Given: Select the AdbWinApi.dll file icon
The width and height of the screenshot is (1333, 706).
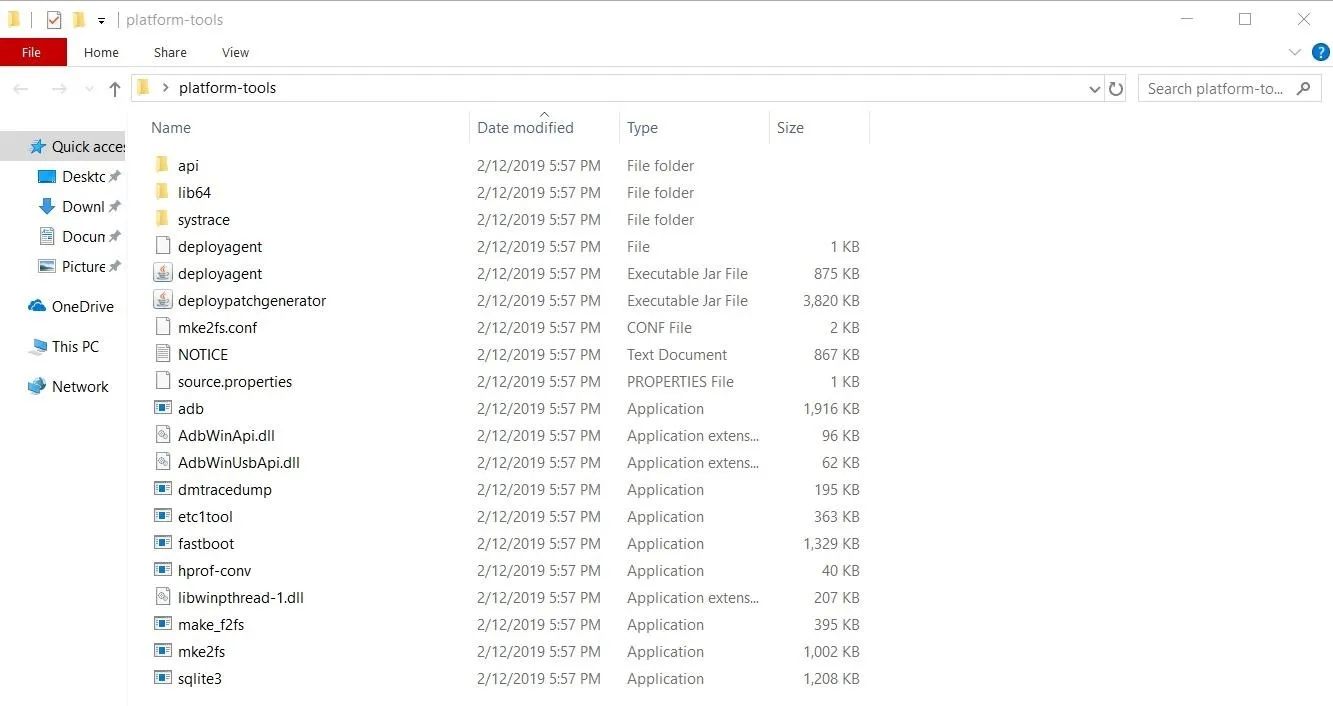Looking at the screenshot, I should click(163, 435).
